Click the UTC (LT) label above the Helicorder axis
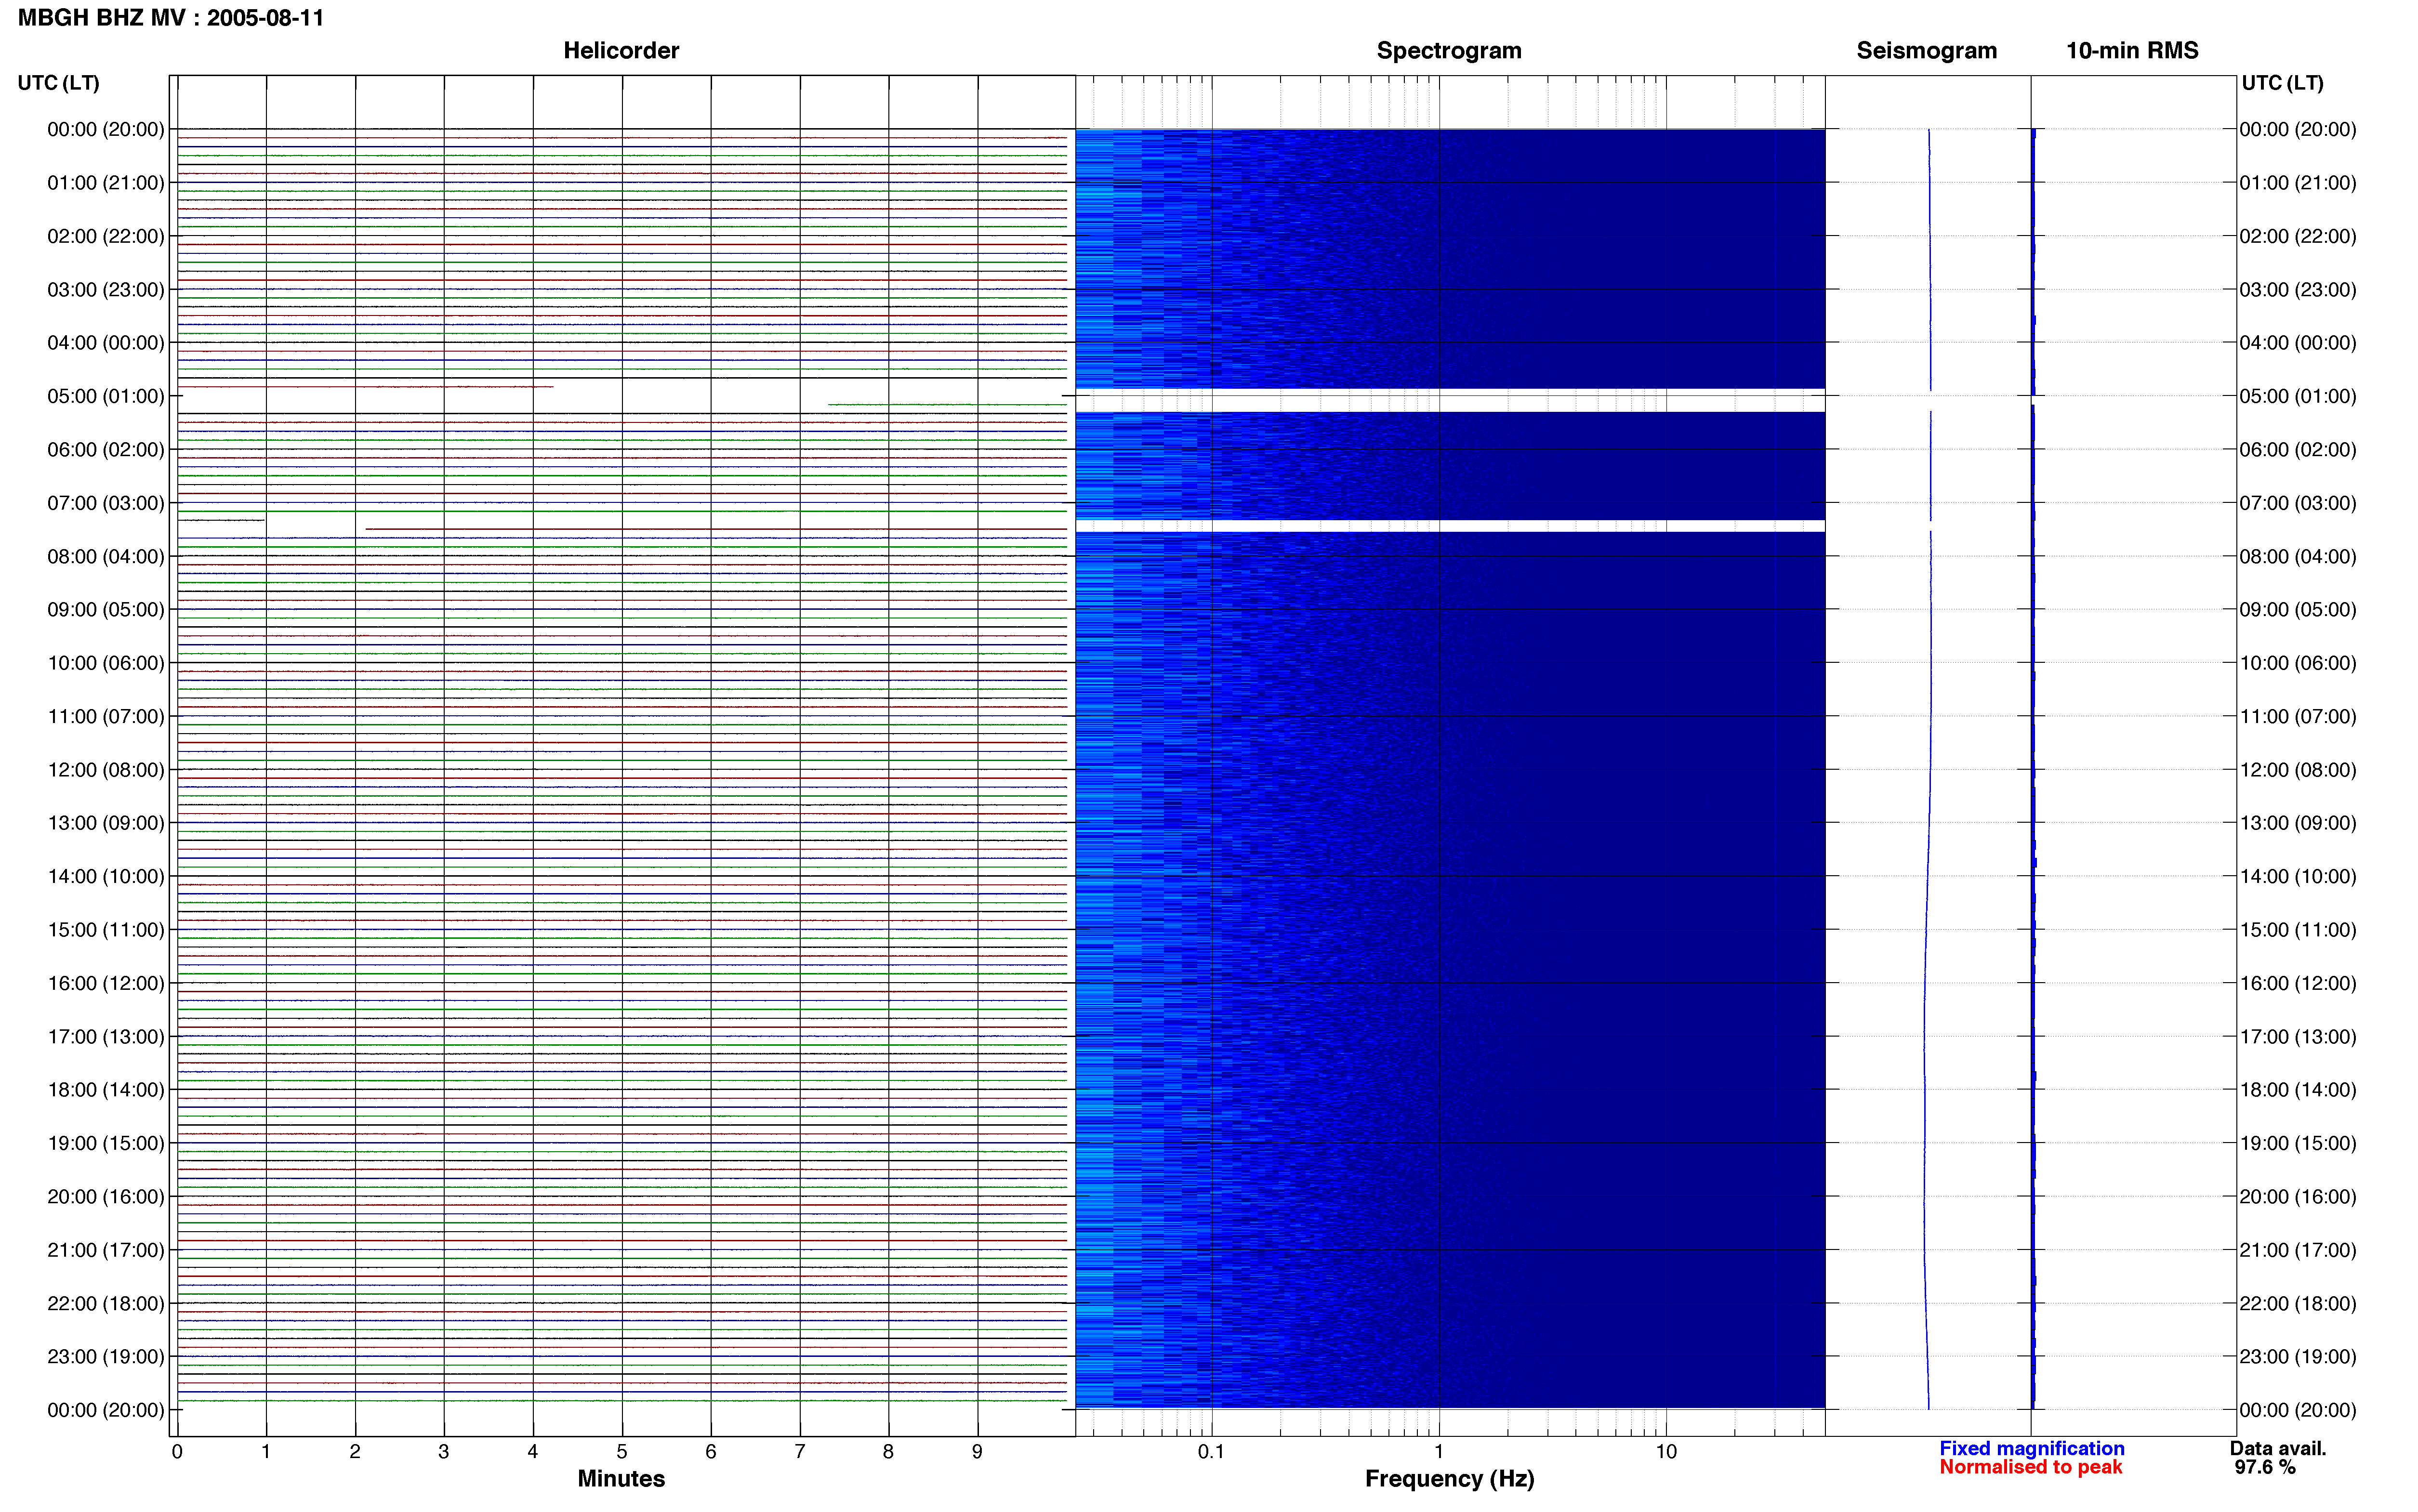2418x1512 pixels. [x=59, y=83]
